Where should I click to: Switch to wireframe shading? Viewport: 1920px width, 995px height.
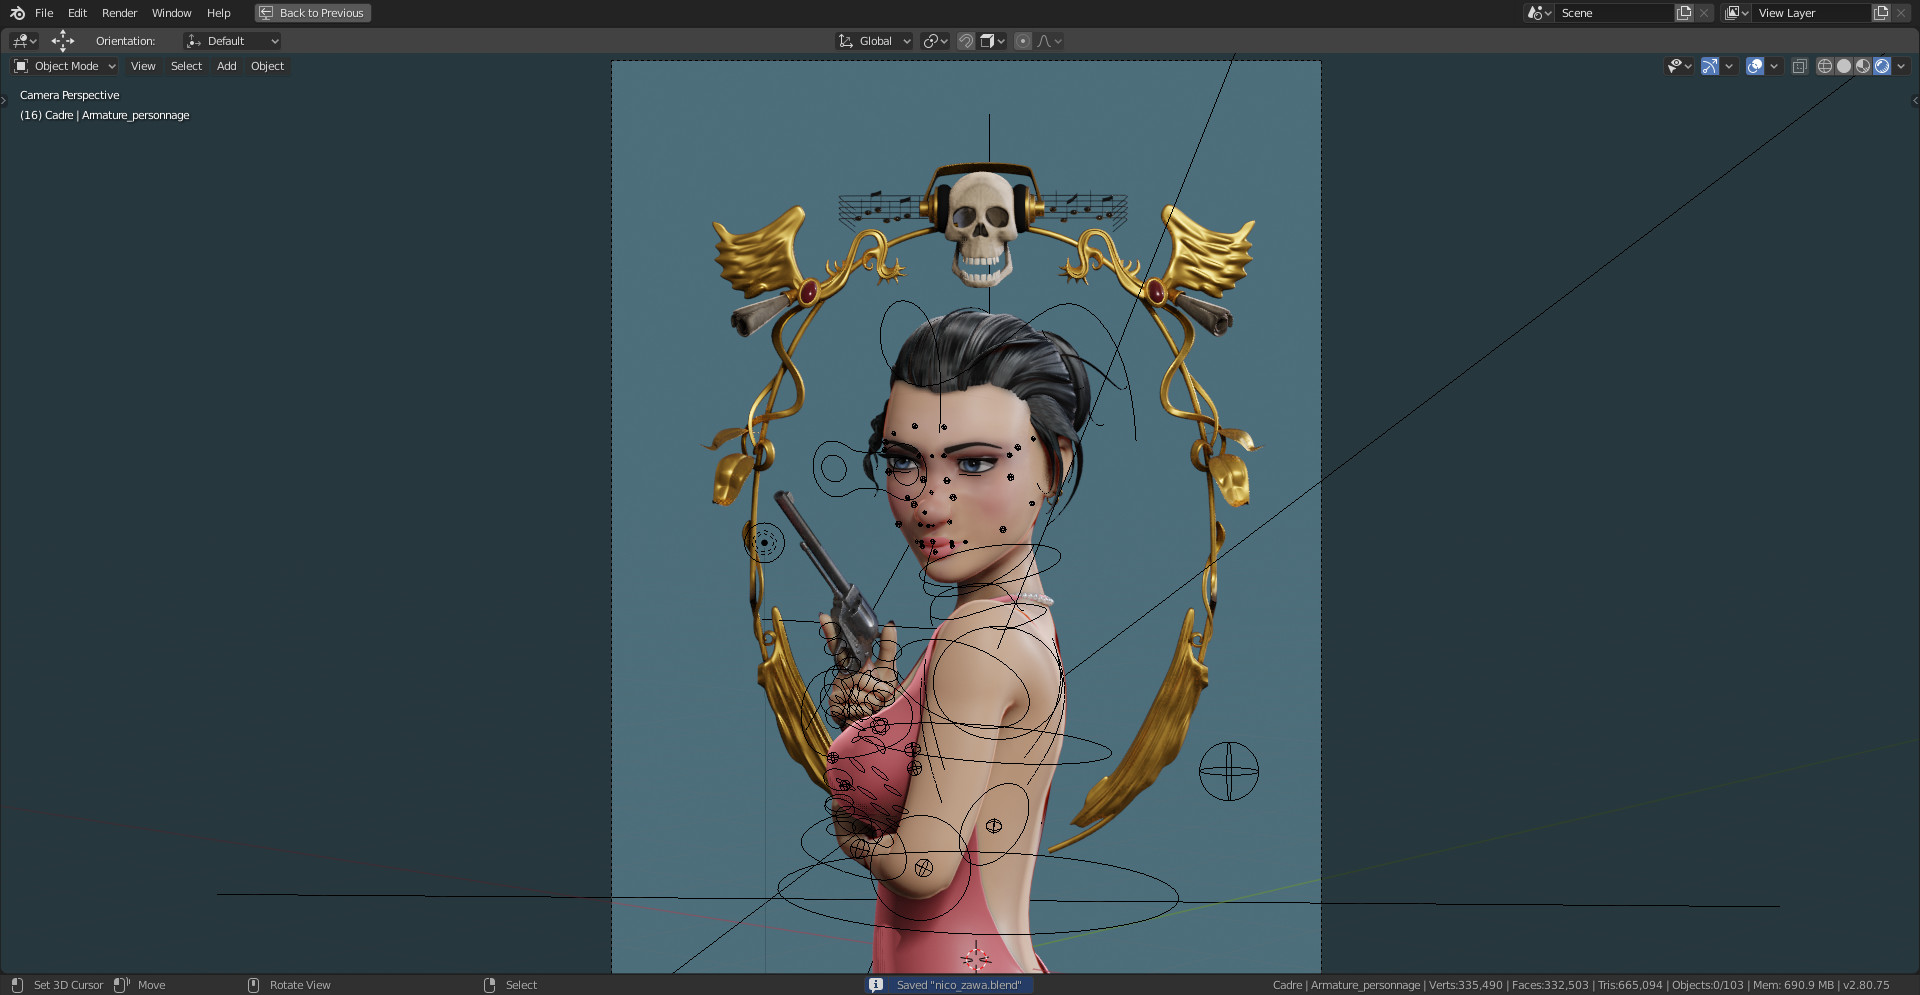1825,66
